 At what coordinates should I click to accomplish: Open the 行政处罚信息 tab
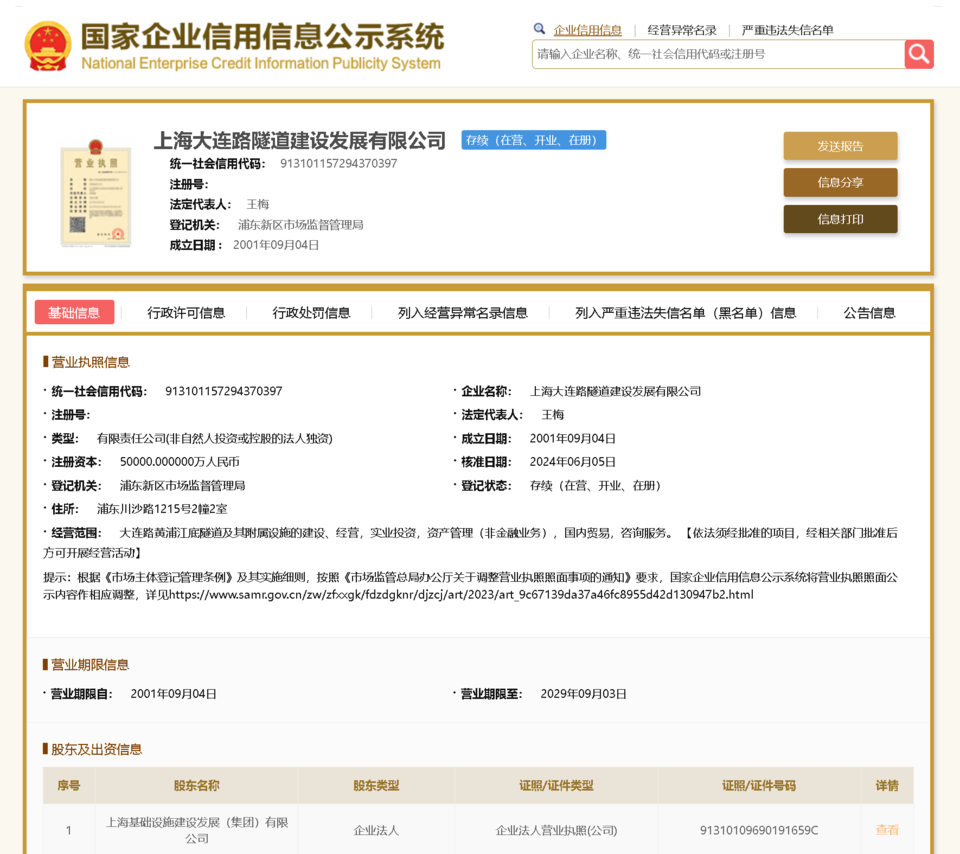(311, 313)
